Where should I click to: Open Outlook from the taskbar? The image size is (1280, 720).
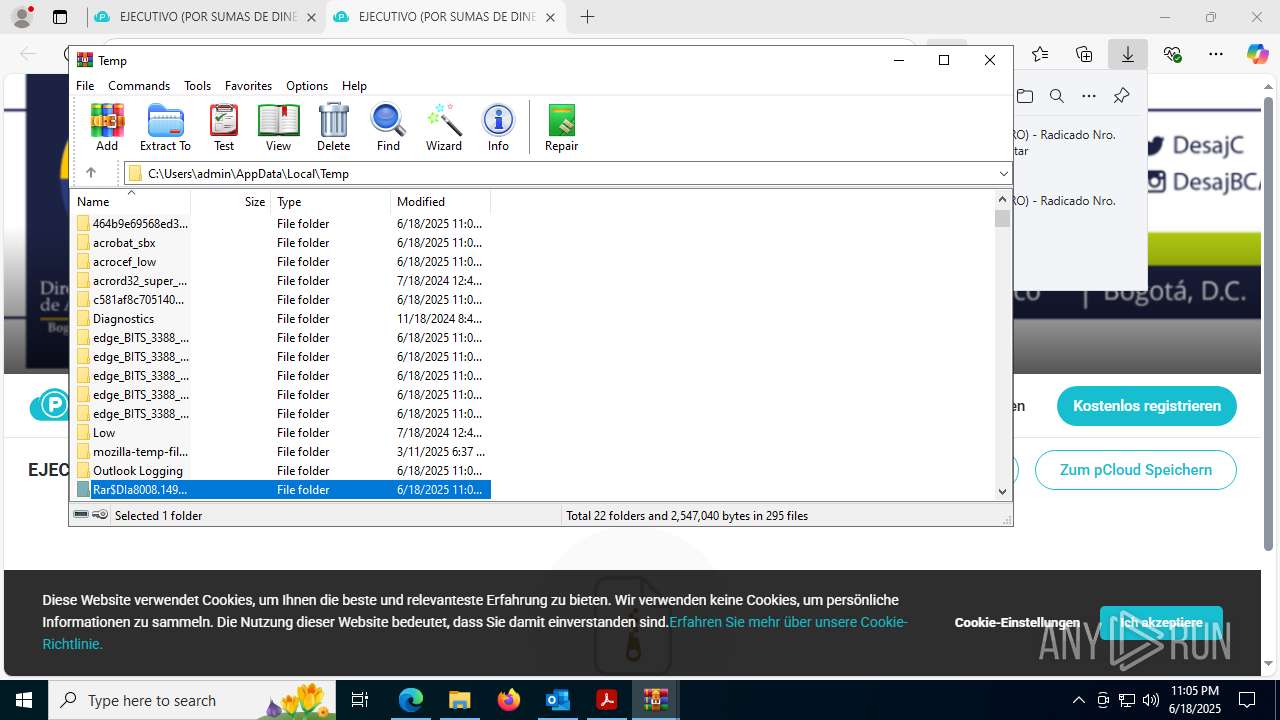click(x=557, y=700)
